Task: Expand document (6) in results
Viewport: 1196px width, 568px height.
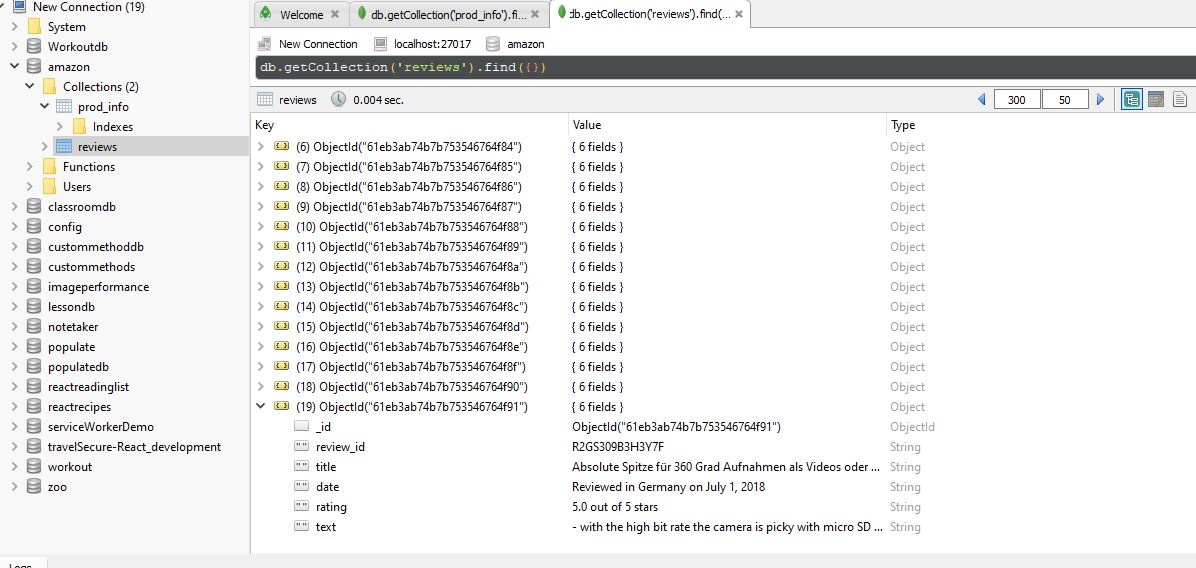Action: [261, 146]
